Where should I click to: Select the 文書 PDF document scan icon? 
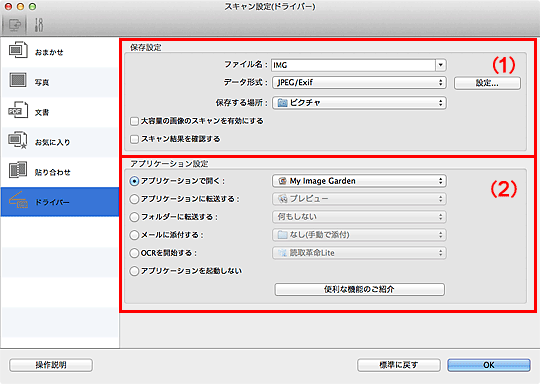[x=18, y=110]
